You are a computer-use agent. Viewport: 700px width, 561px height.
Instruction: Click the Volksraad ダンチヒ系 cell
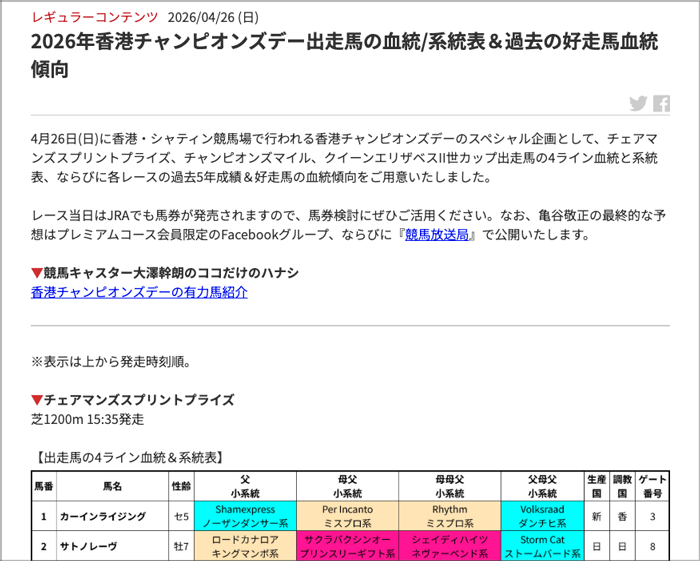pyautogui.click(x=542, y=516)
